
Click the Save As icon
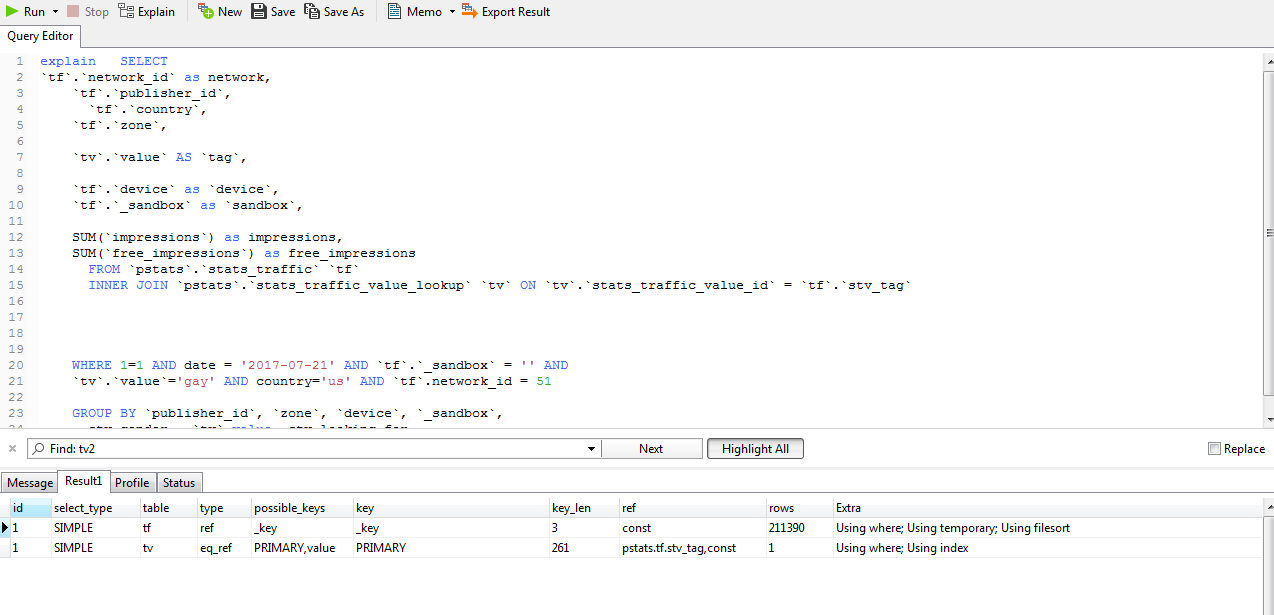(x=312, y=12)
